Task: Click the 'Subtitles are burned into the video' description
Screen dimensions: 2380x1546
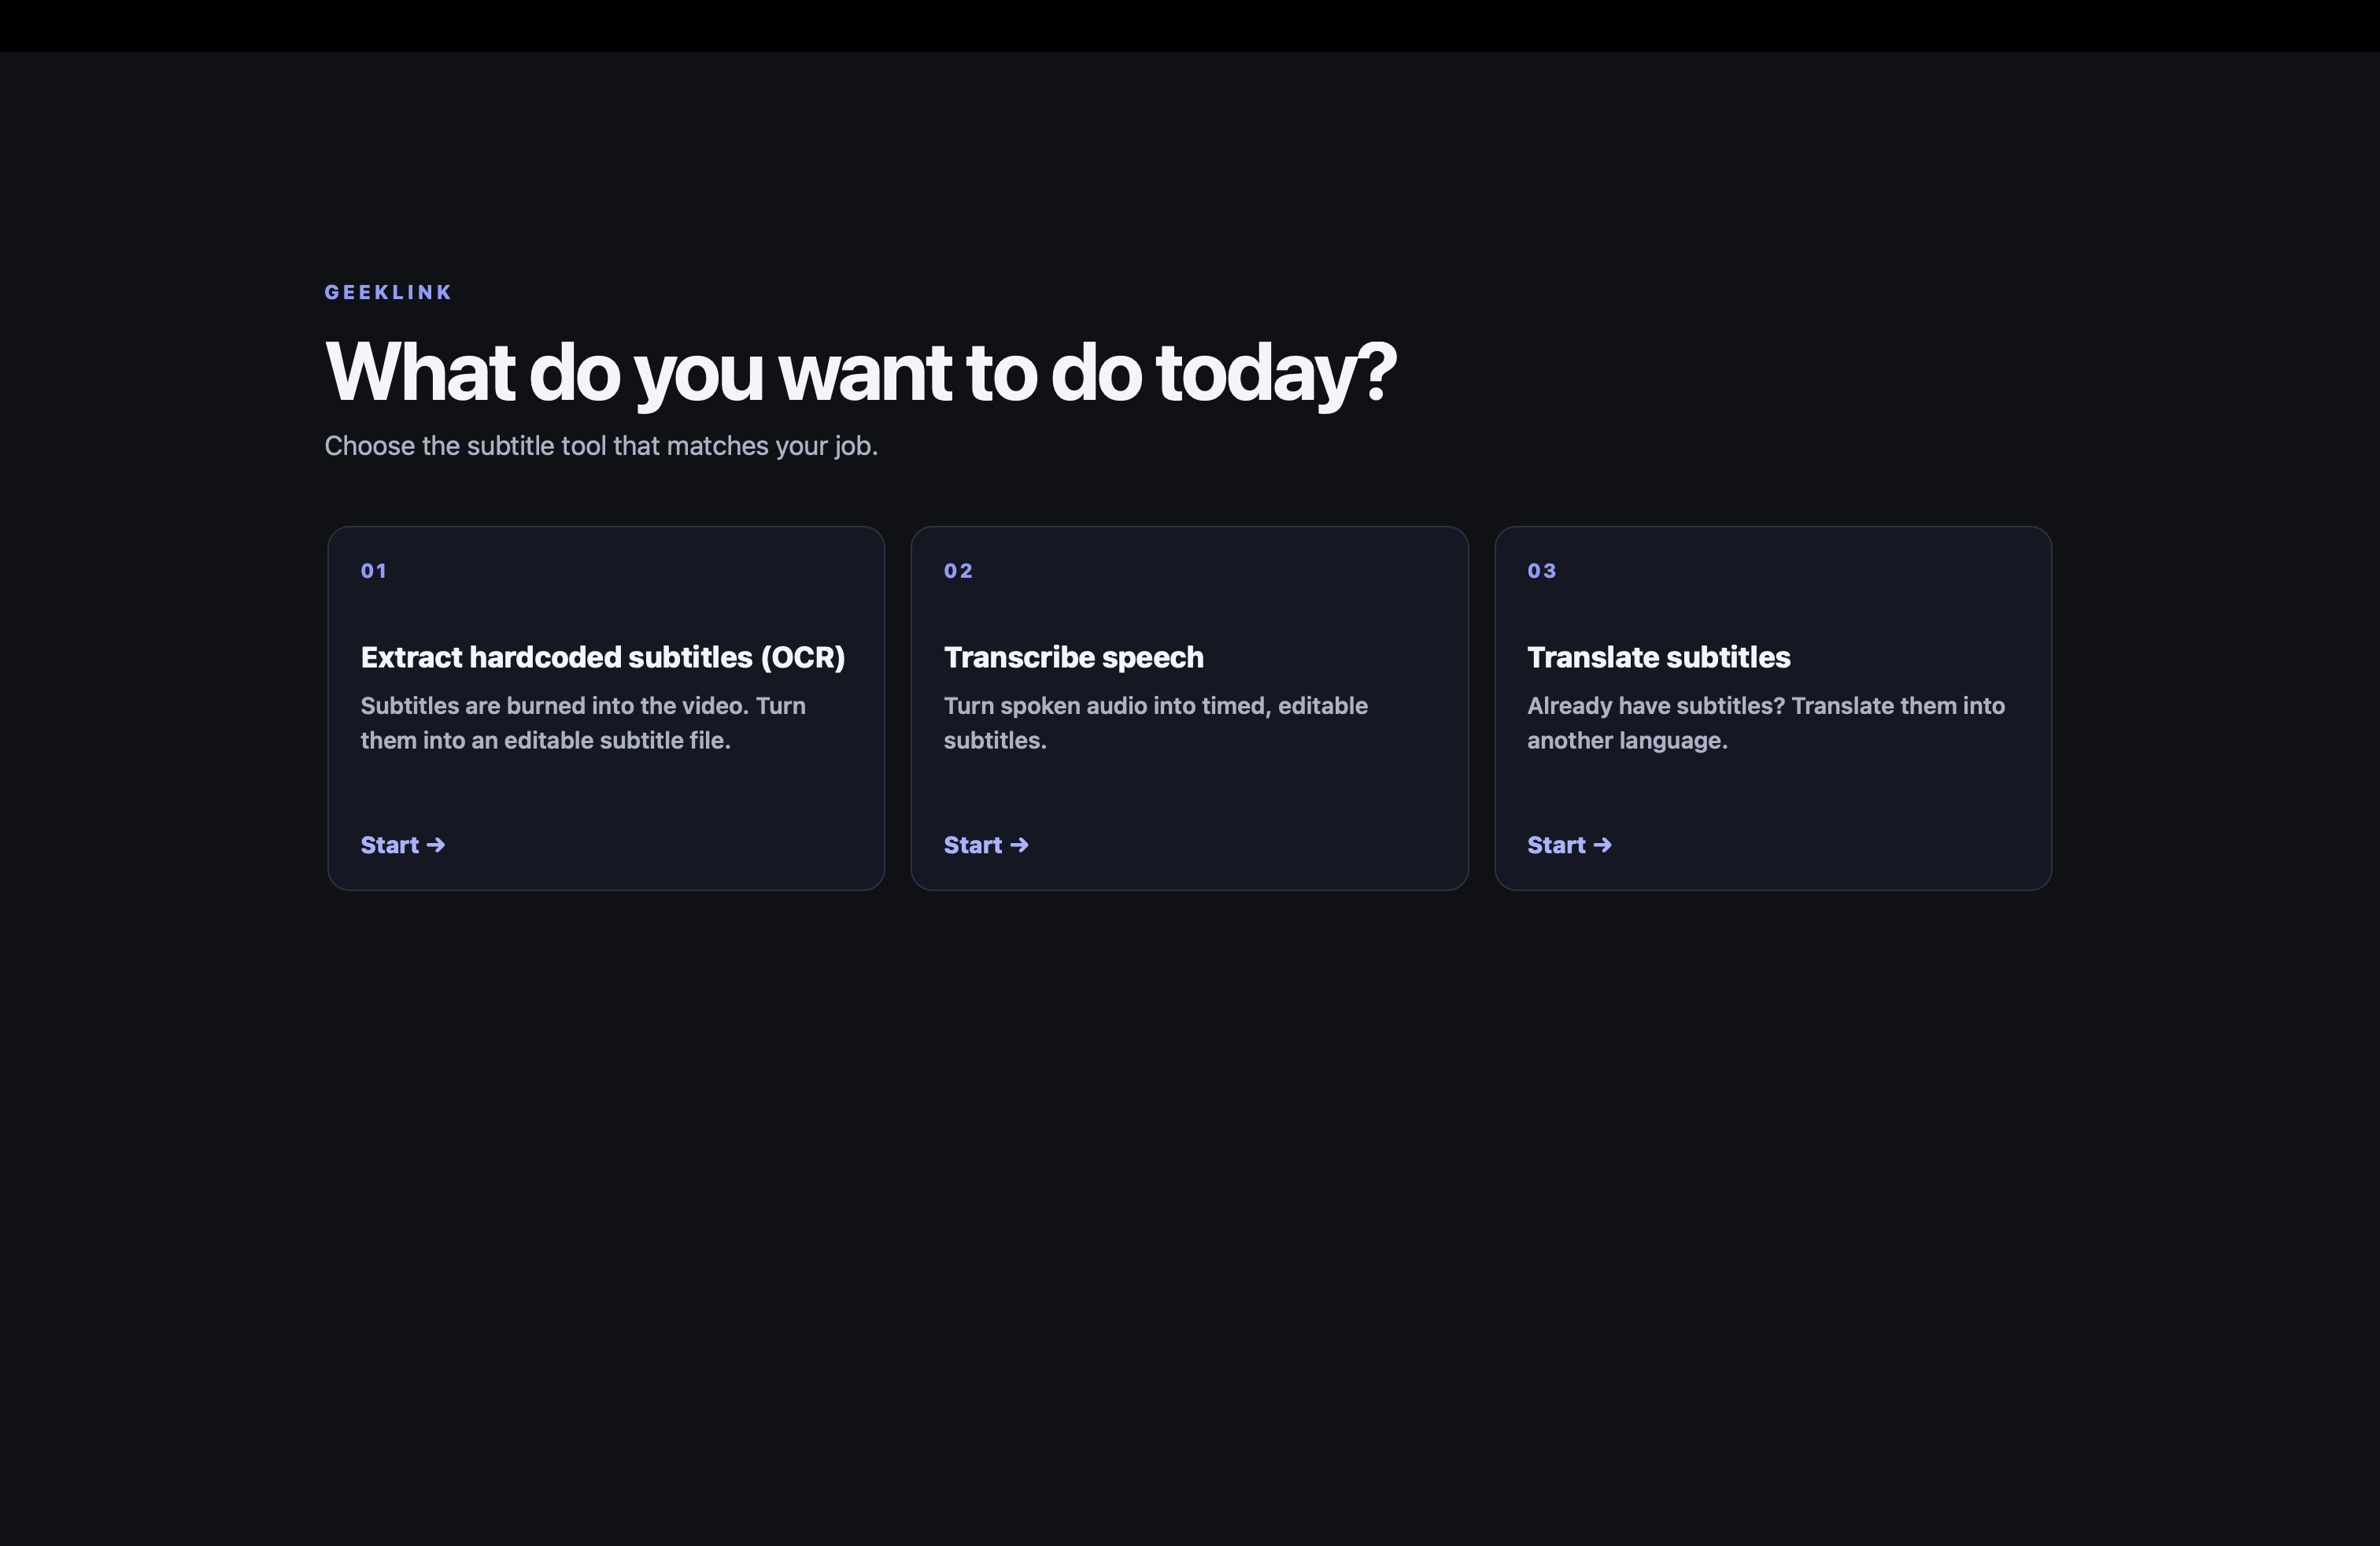Action: (x=583, y=723)
